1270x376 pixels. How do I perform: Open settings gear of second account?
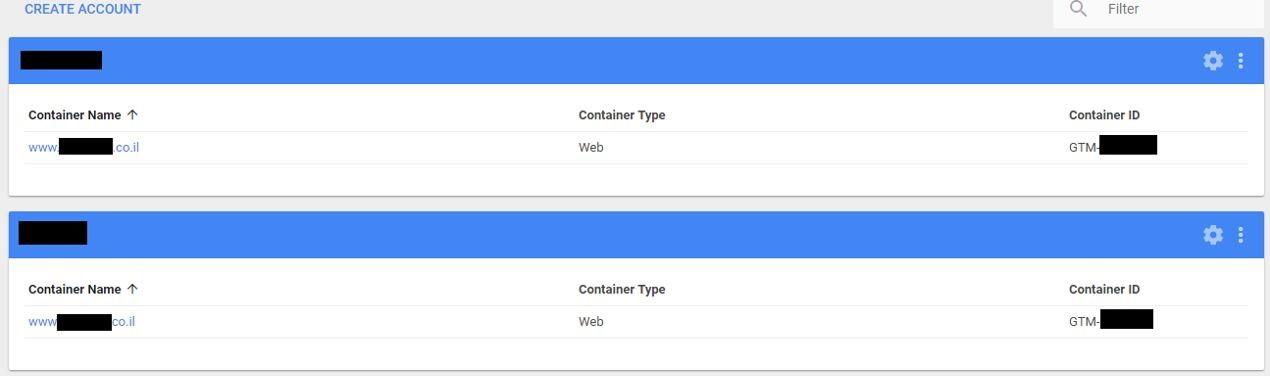tap(1213, 235)
